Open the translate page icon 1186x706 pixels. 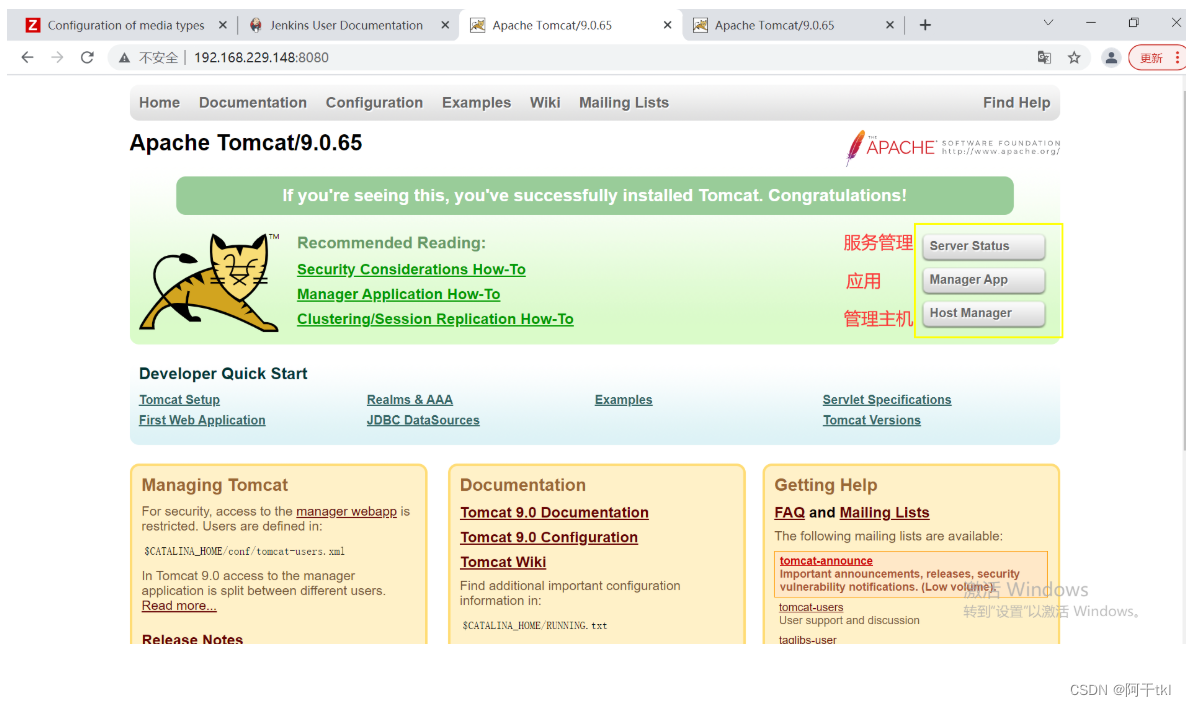1044,58
